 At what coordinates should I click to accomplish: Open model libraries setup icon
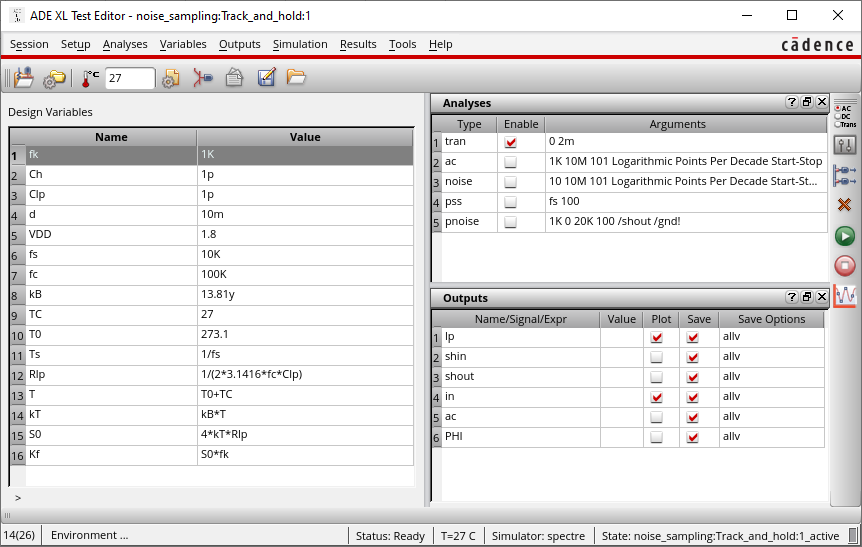170,78
